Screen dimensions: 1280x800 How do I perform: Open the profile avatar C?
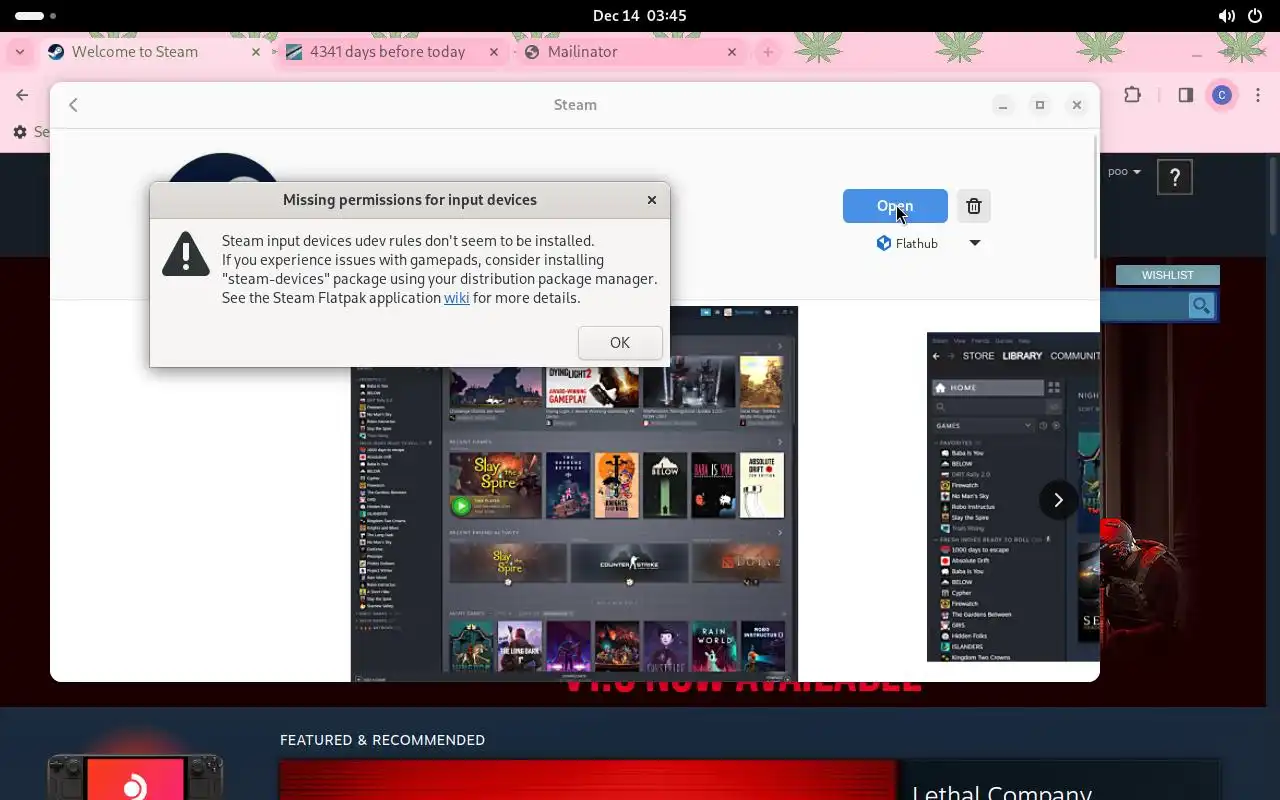point(1221,95)
